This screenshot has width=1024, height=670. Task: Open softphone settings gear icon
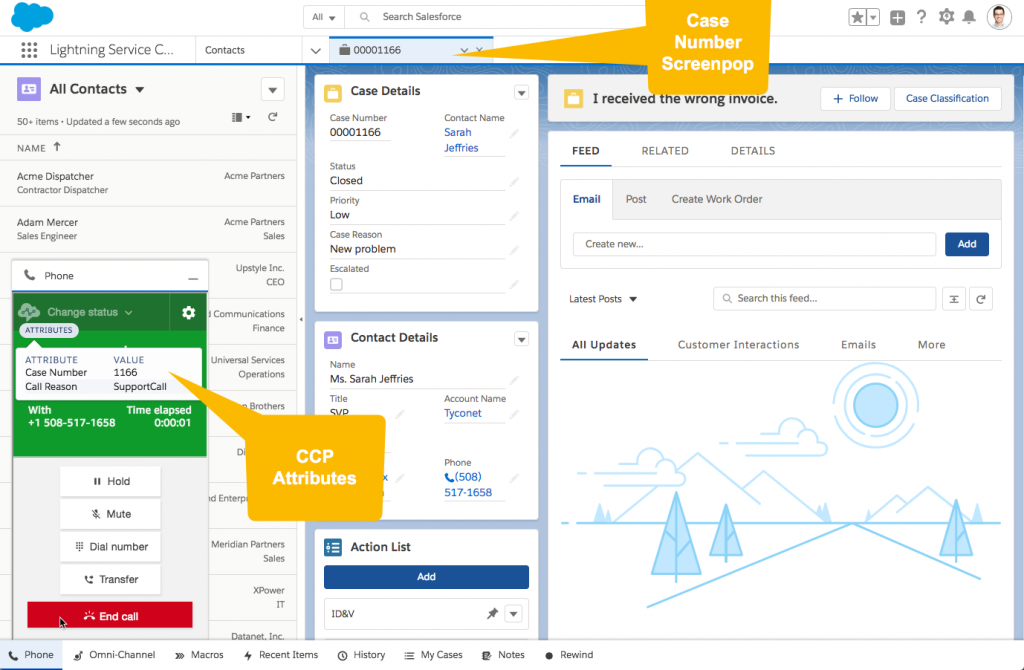[189, 312]
